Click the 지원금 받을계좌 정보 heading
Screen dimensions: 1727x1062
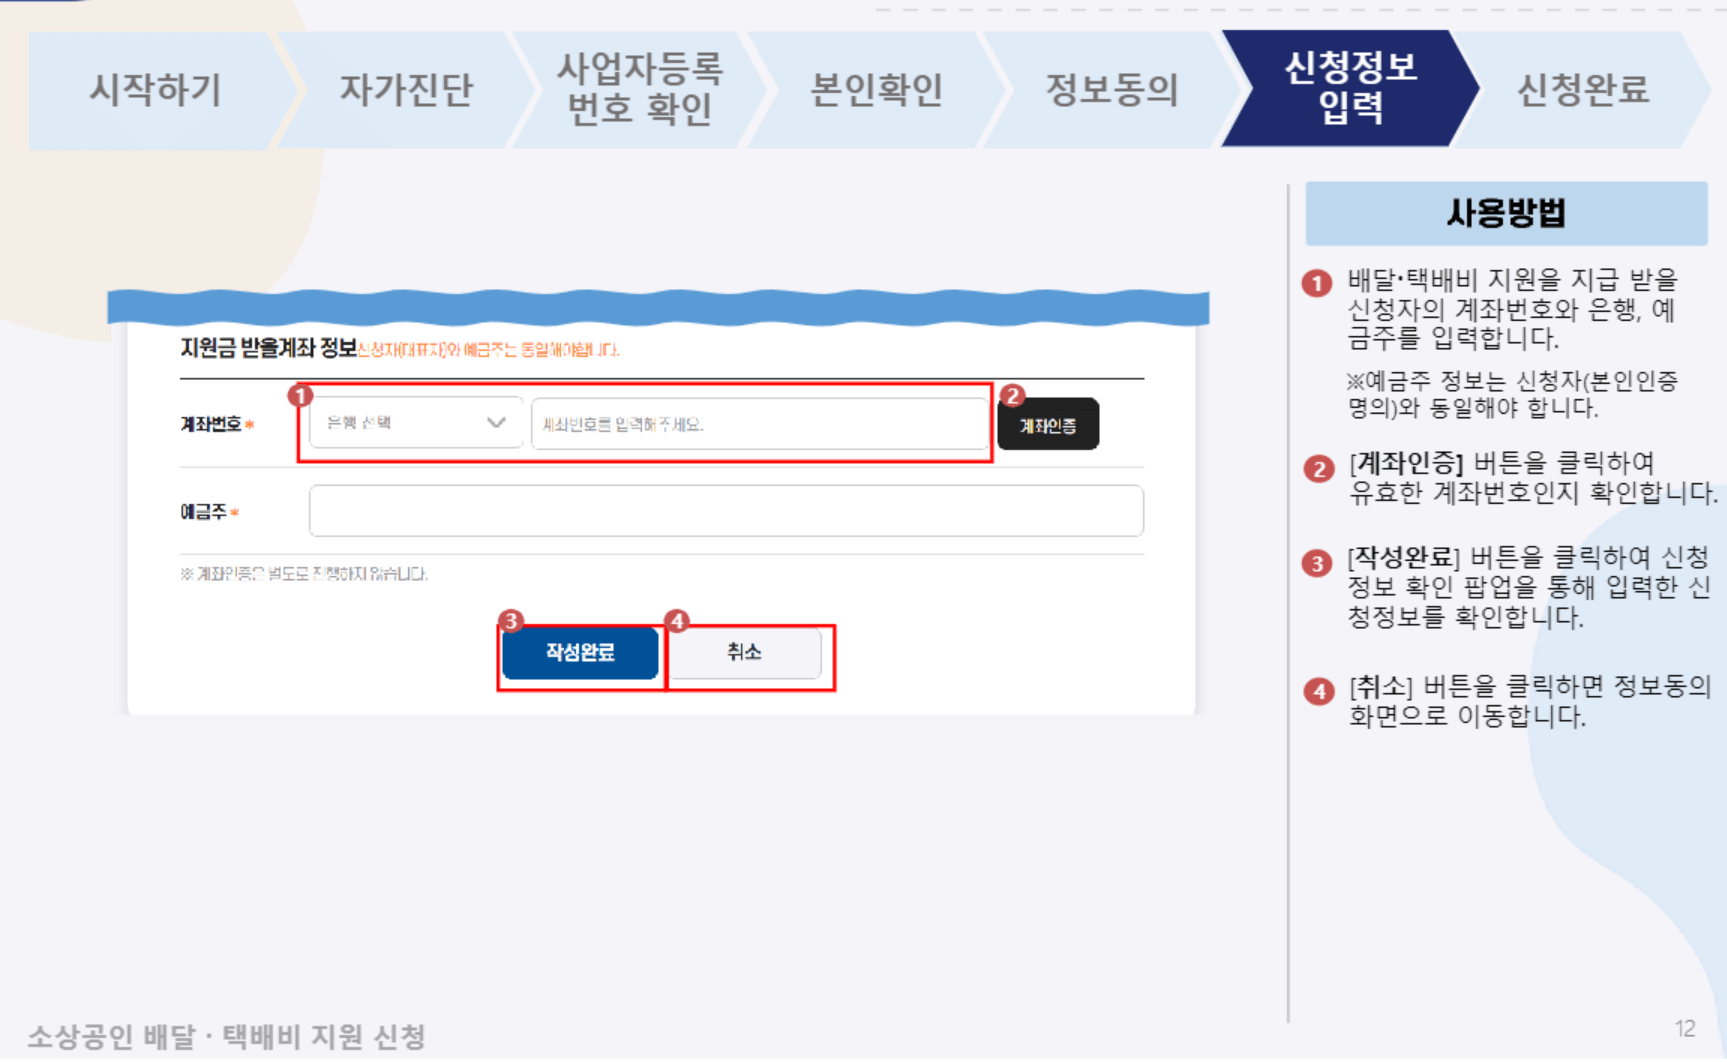(x=268, y=348)
